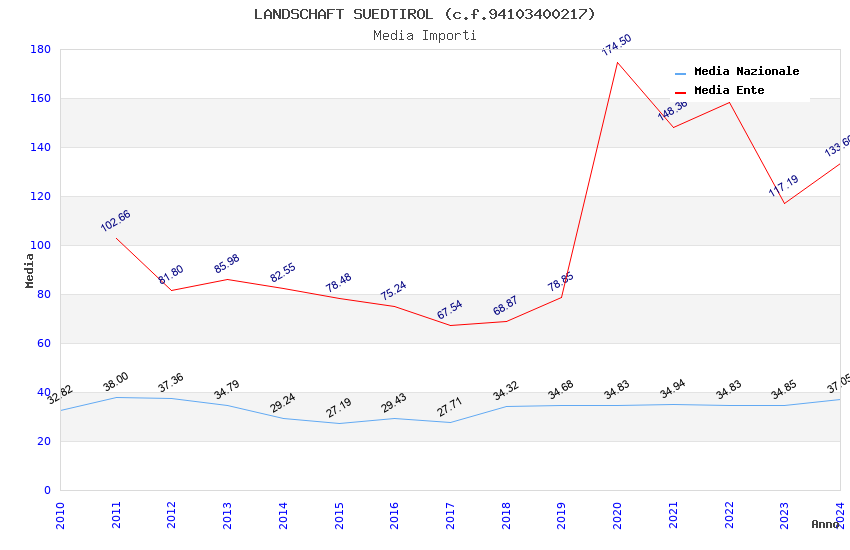
Task: Click the 180 y-axis tick label
Action: point(40,49)
